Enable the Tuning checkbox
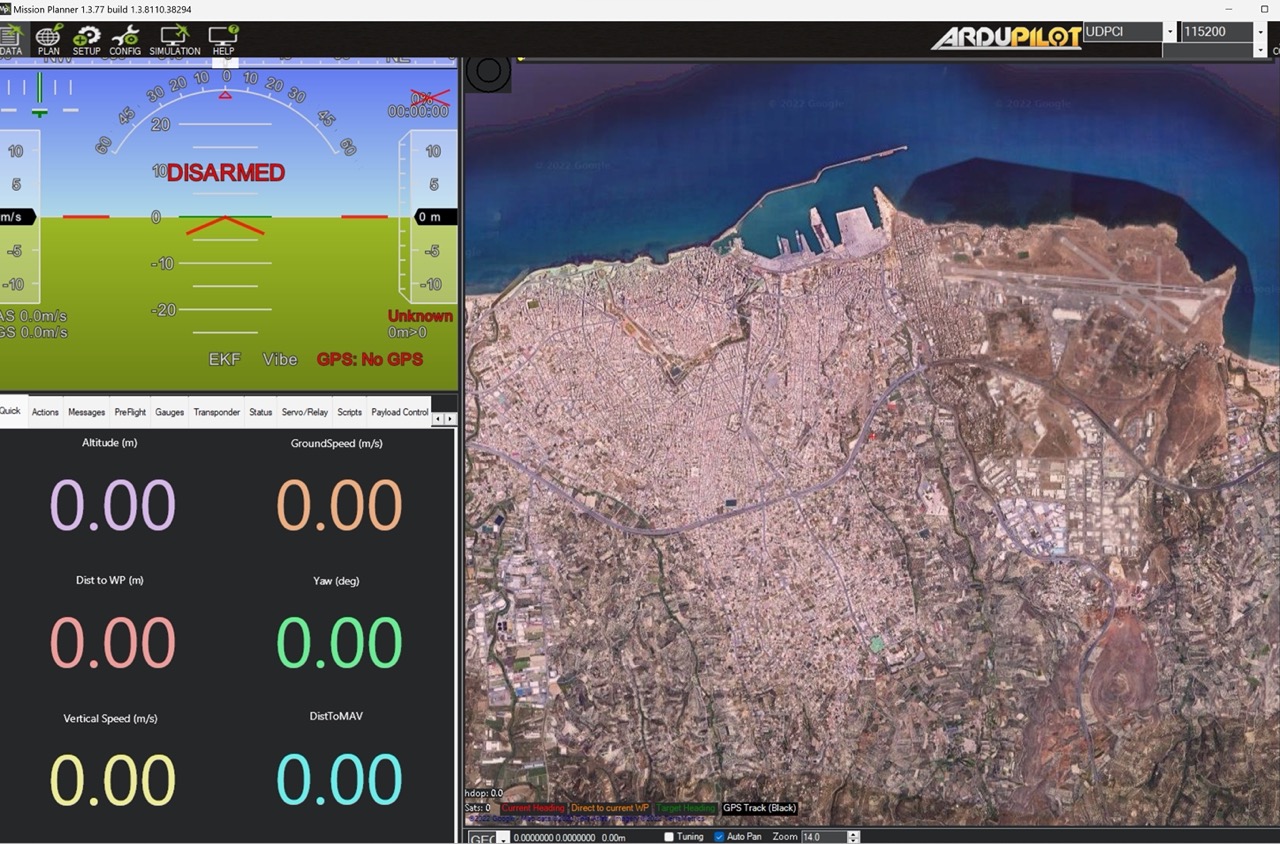 pos(669,837)
